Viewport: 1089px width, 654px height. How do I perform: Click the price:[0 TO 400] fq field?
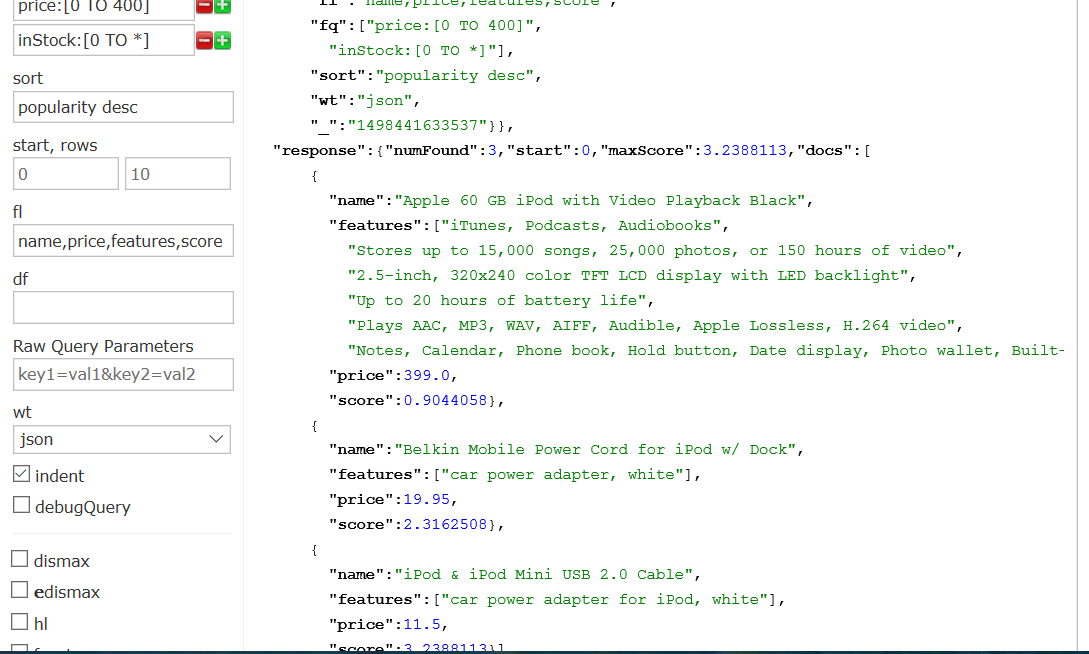[103, 8]
